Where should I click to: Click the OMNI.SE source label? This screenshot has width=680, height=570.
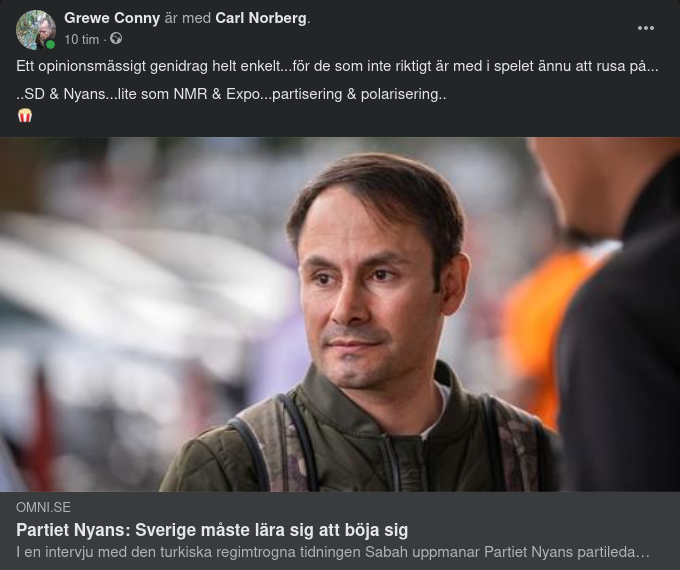coord(43,507)
